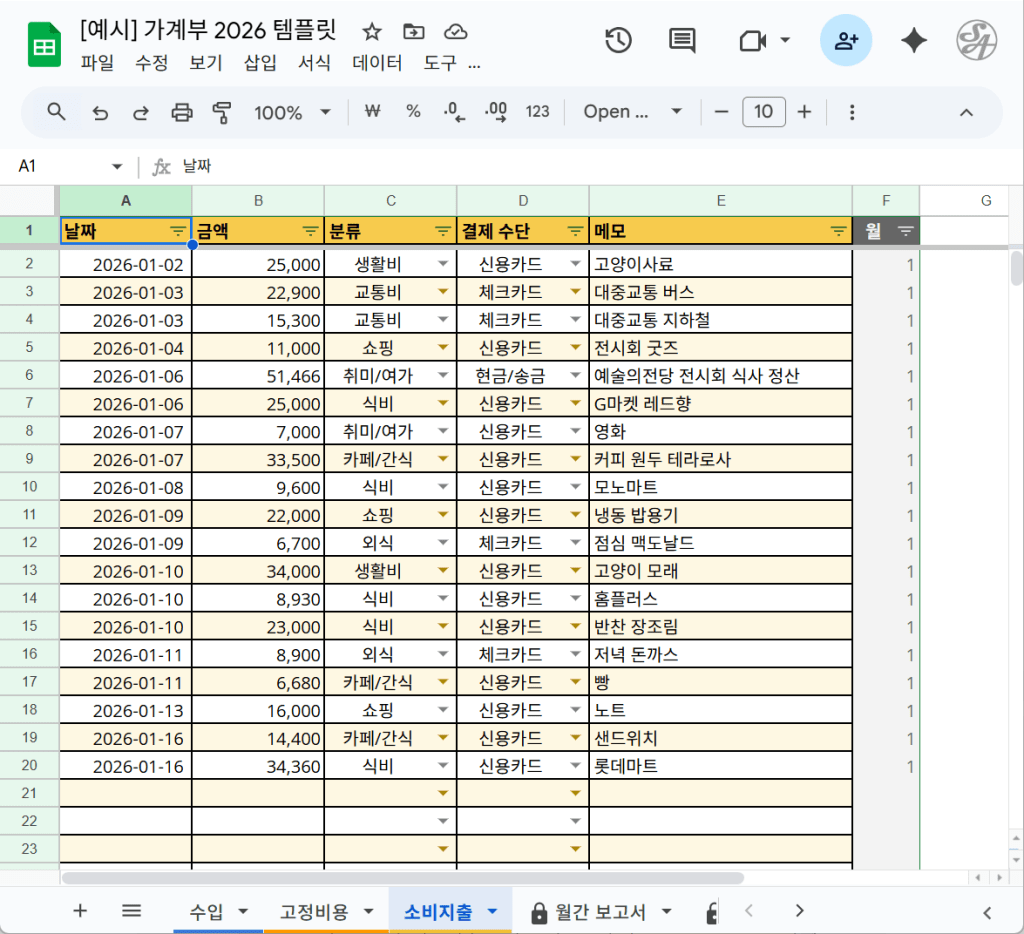Image resolution: width=1024 pixels, height=934 pixels.
Task: Click the undo arrow icon
Action: [x=100, y=112]
